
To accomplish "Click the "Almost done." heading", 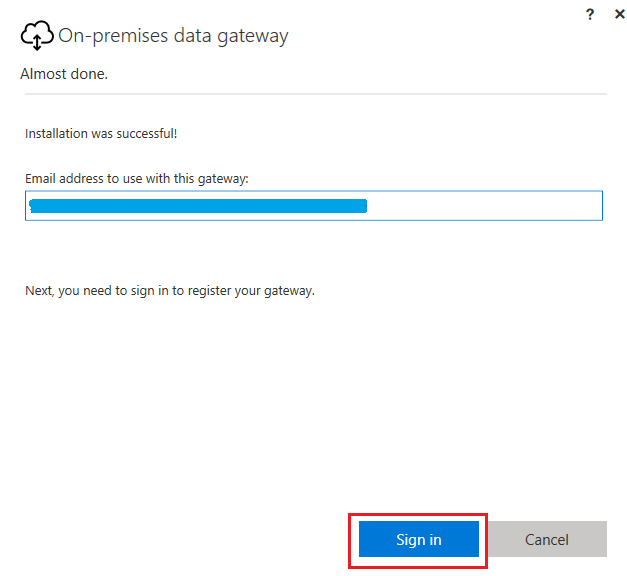I will 64,74.
